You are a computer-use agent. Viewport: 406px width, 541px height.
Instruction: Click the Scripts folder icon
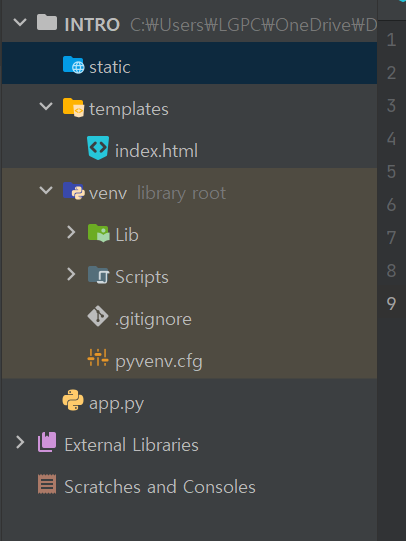[99, 275]
